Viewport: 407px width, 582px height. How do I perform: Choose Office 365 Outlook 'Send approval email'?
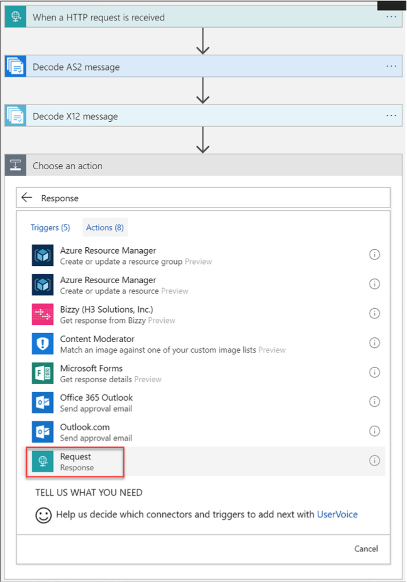tap(96, 409)
